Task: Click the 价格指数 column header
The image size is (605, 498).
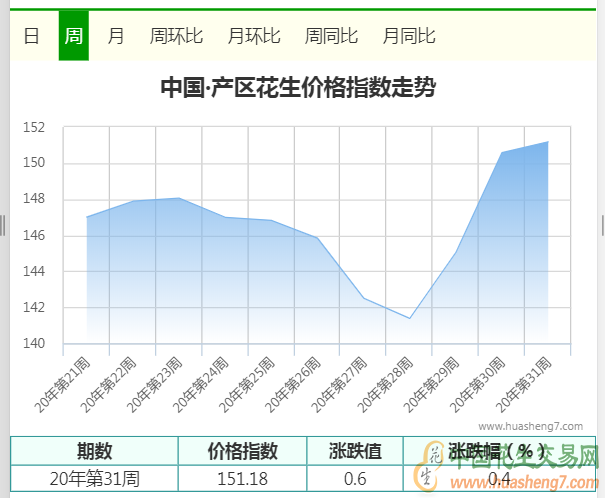Action: [x=242, y=451]
